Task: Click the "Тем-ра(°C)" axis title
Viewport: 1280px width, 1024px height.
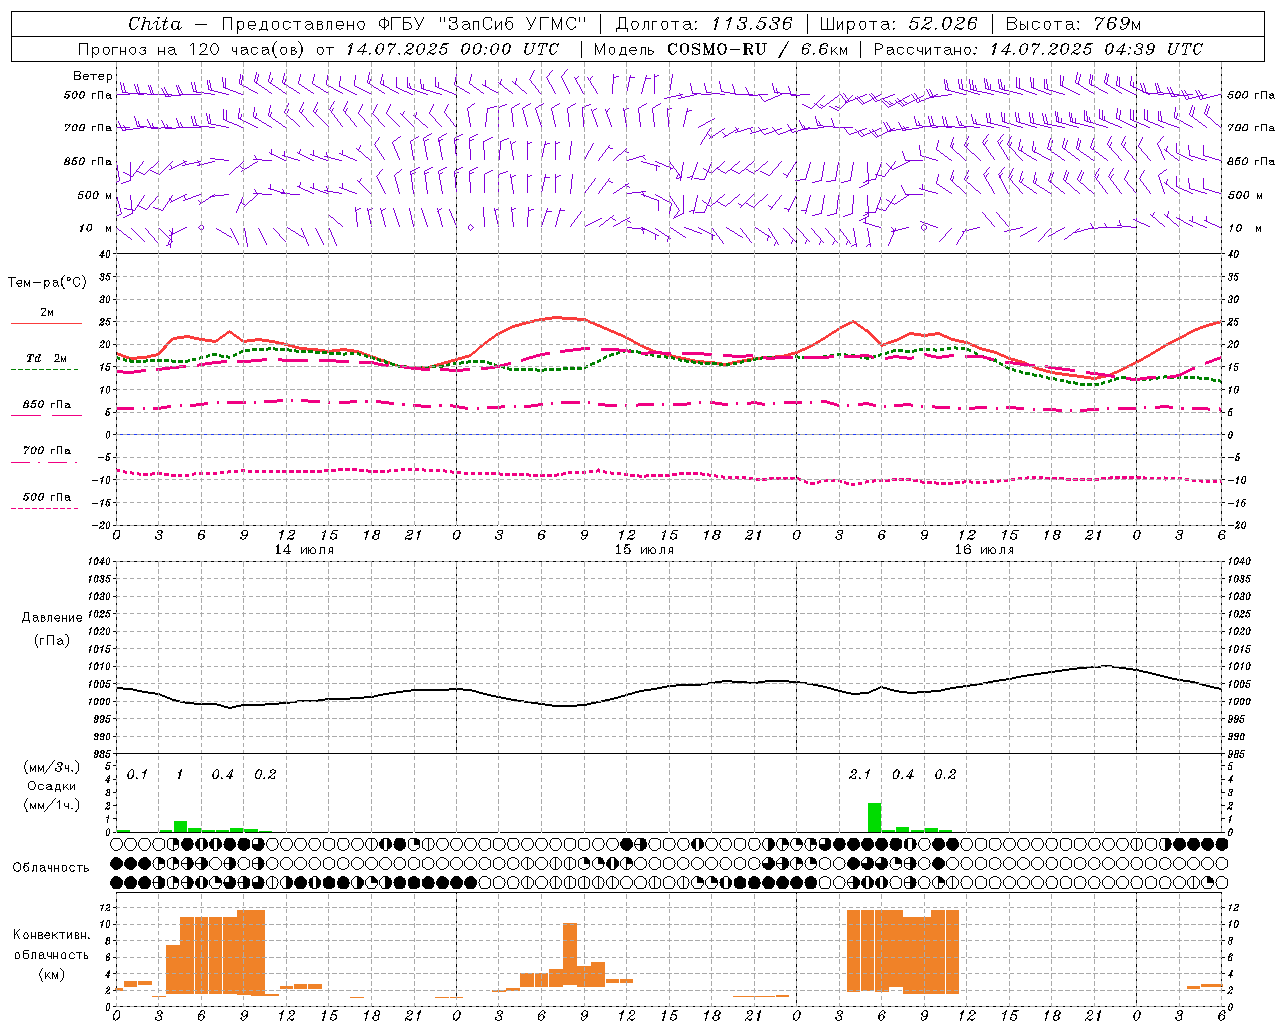Action: tap(47, 283)
